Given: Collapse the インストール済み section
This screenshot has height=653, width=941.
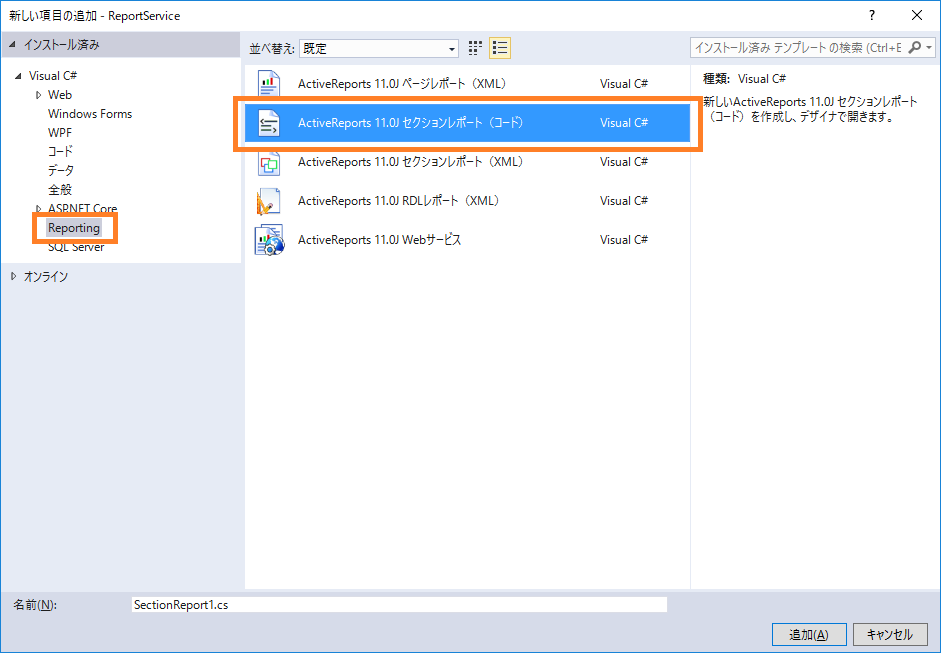Looking at the screenshot, I should [13, 44].
